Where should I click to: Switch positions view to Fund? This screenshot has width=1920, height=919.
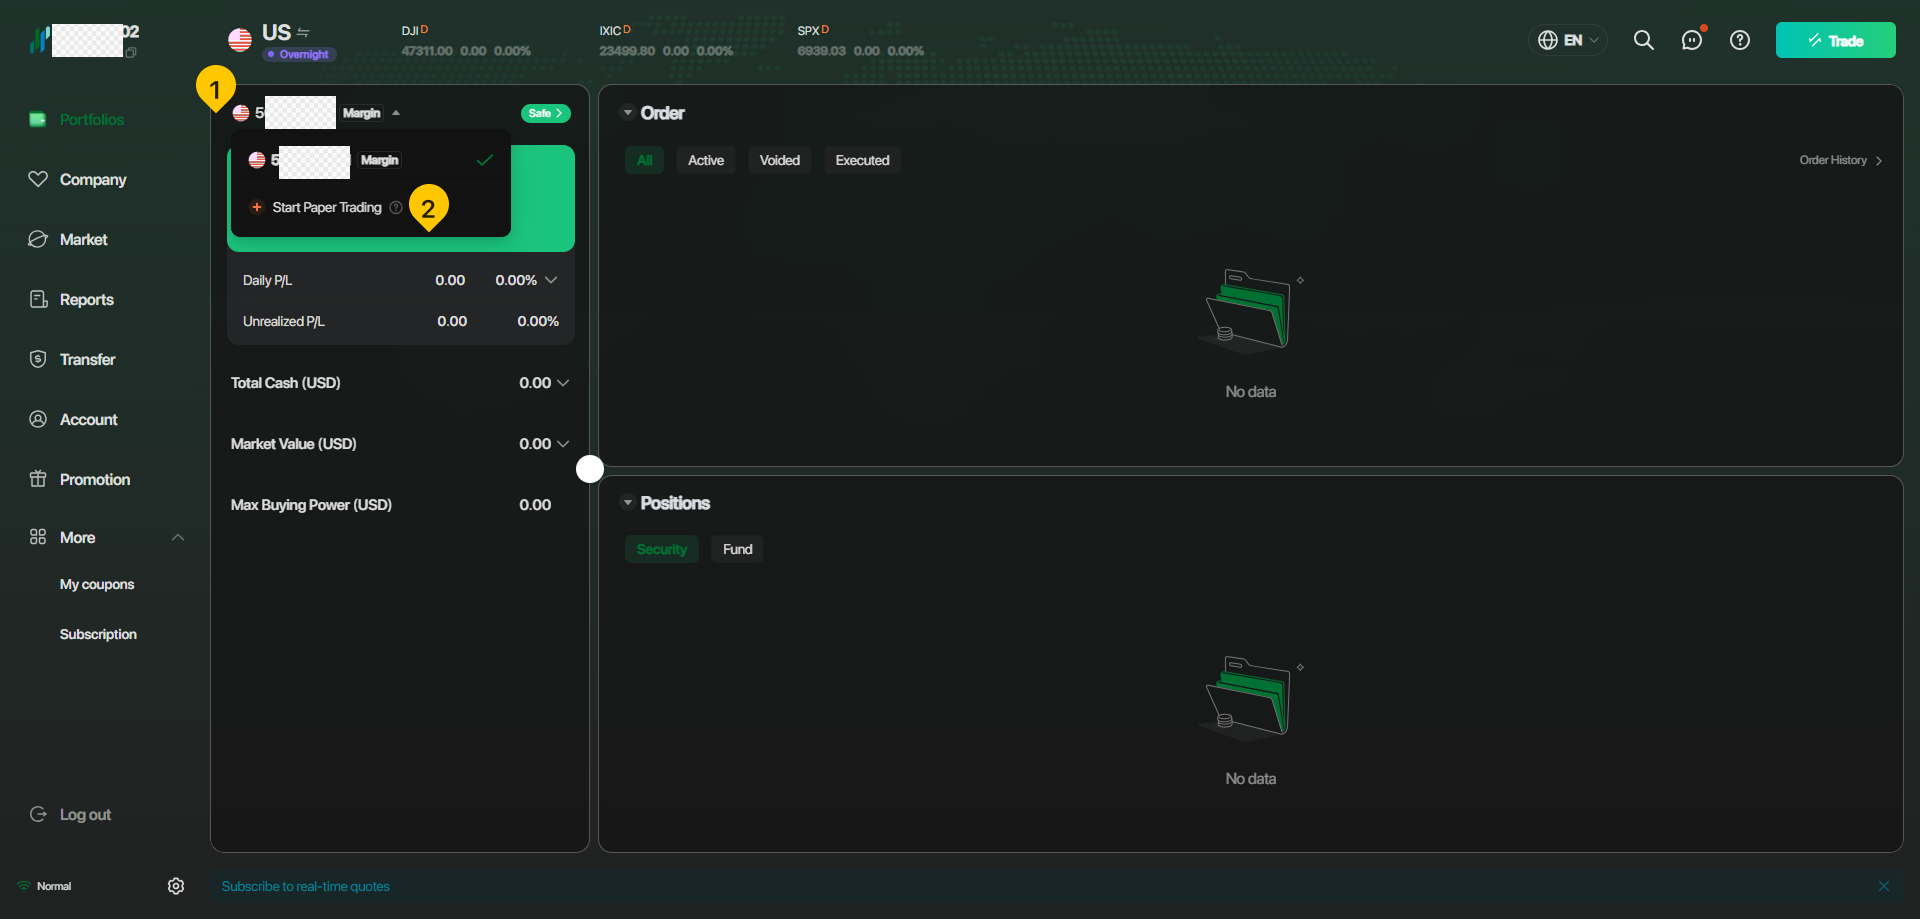[737, 549]
